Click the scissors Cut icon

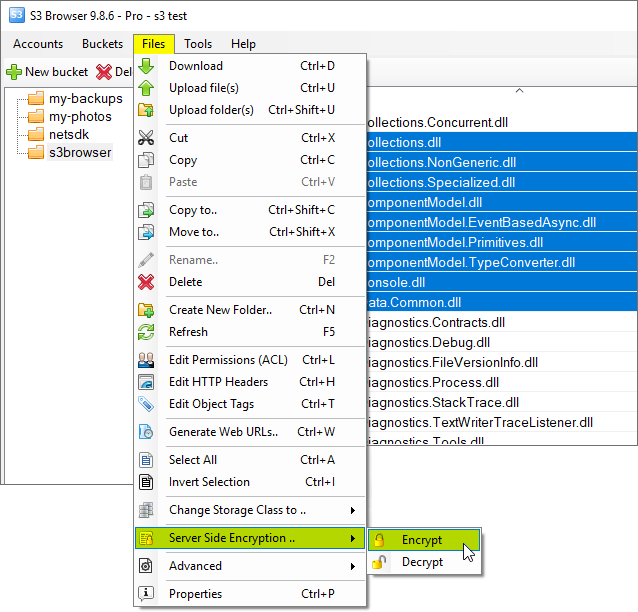click(146, 138)
